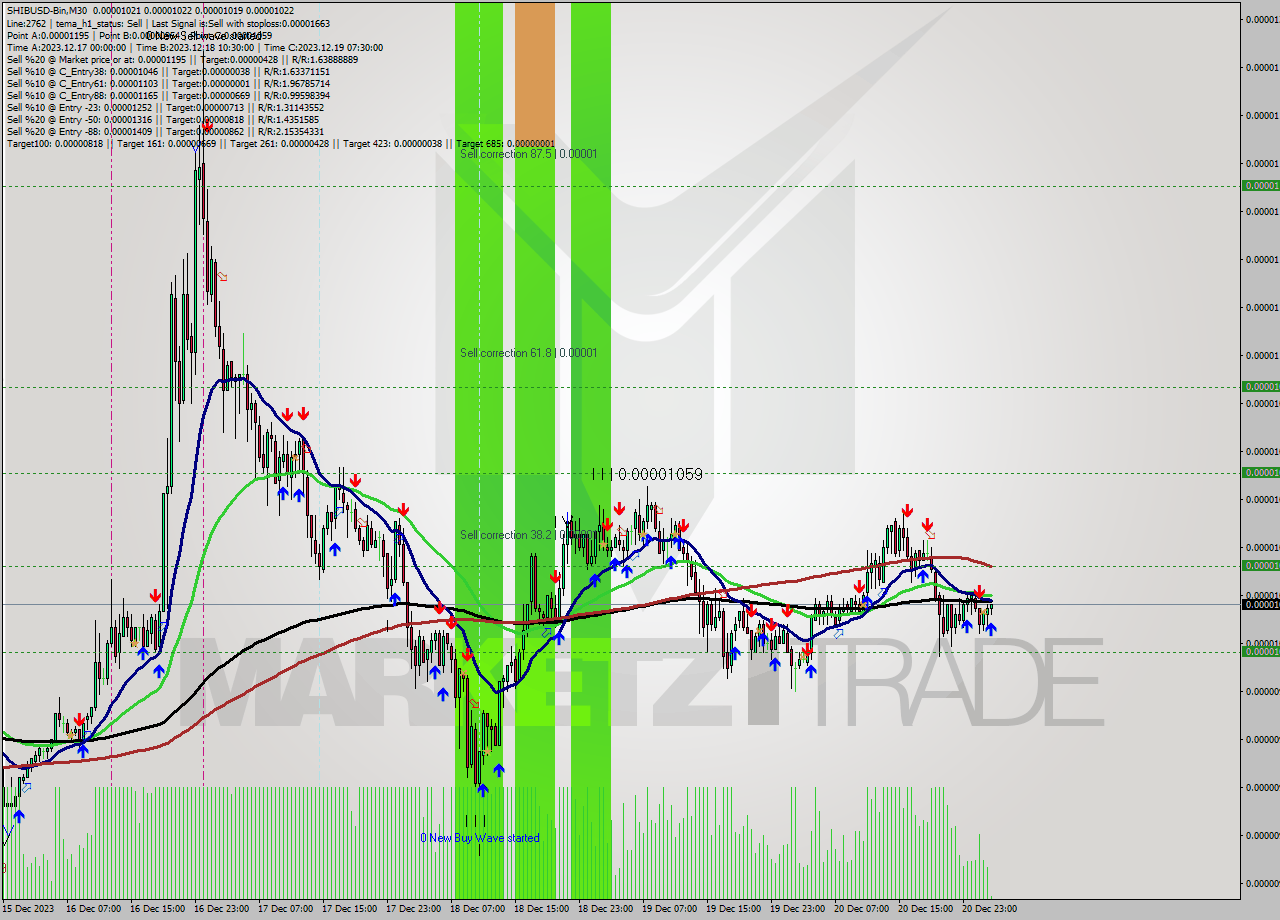
Task: Click the '20 Dec 15:00' time label
Action: tap(925, 909)
